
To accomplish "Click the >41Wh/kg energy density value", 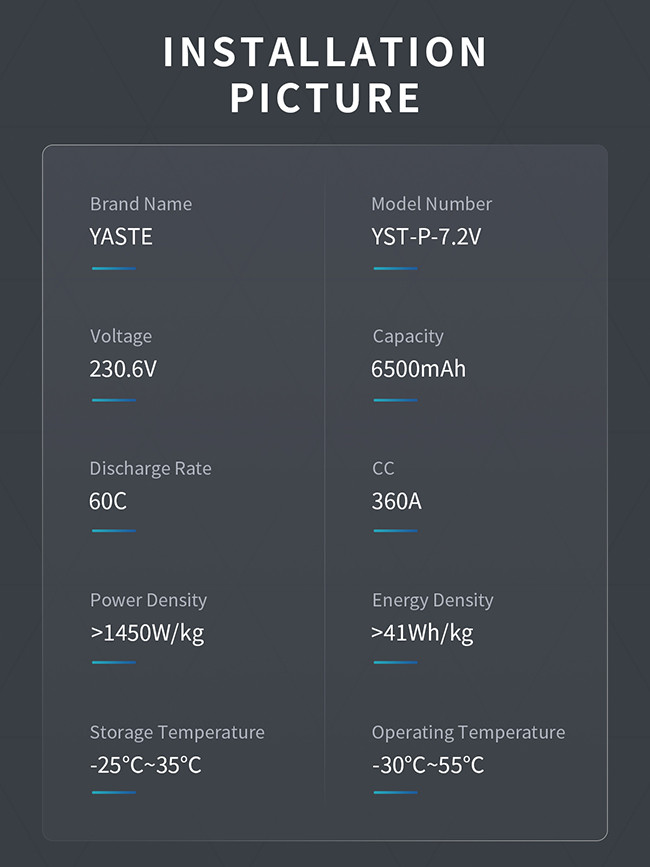I will (x=422, y=634).
